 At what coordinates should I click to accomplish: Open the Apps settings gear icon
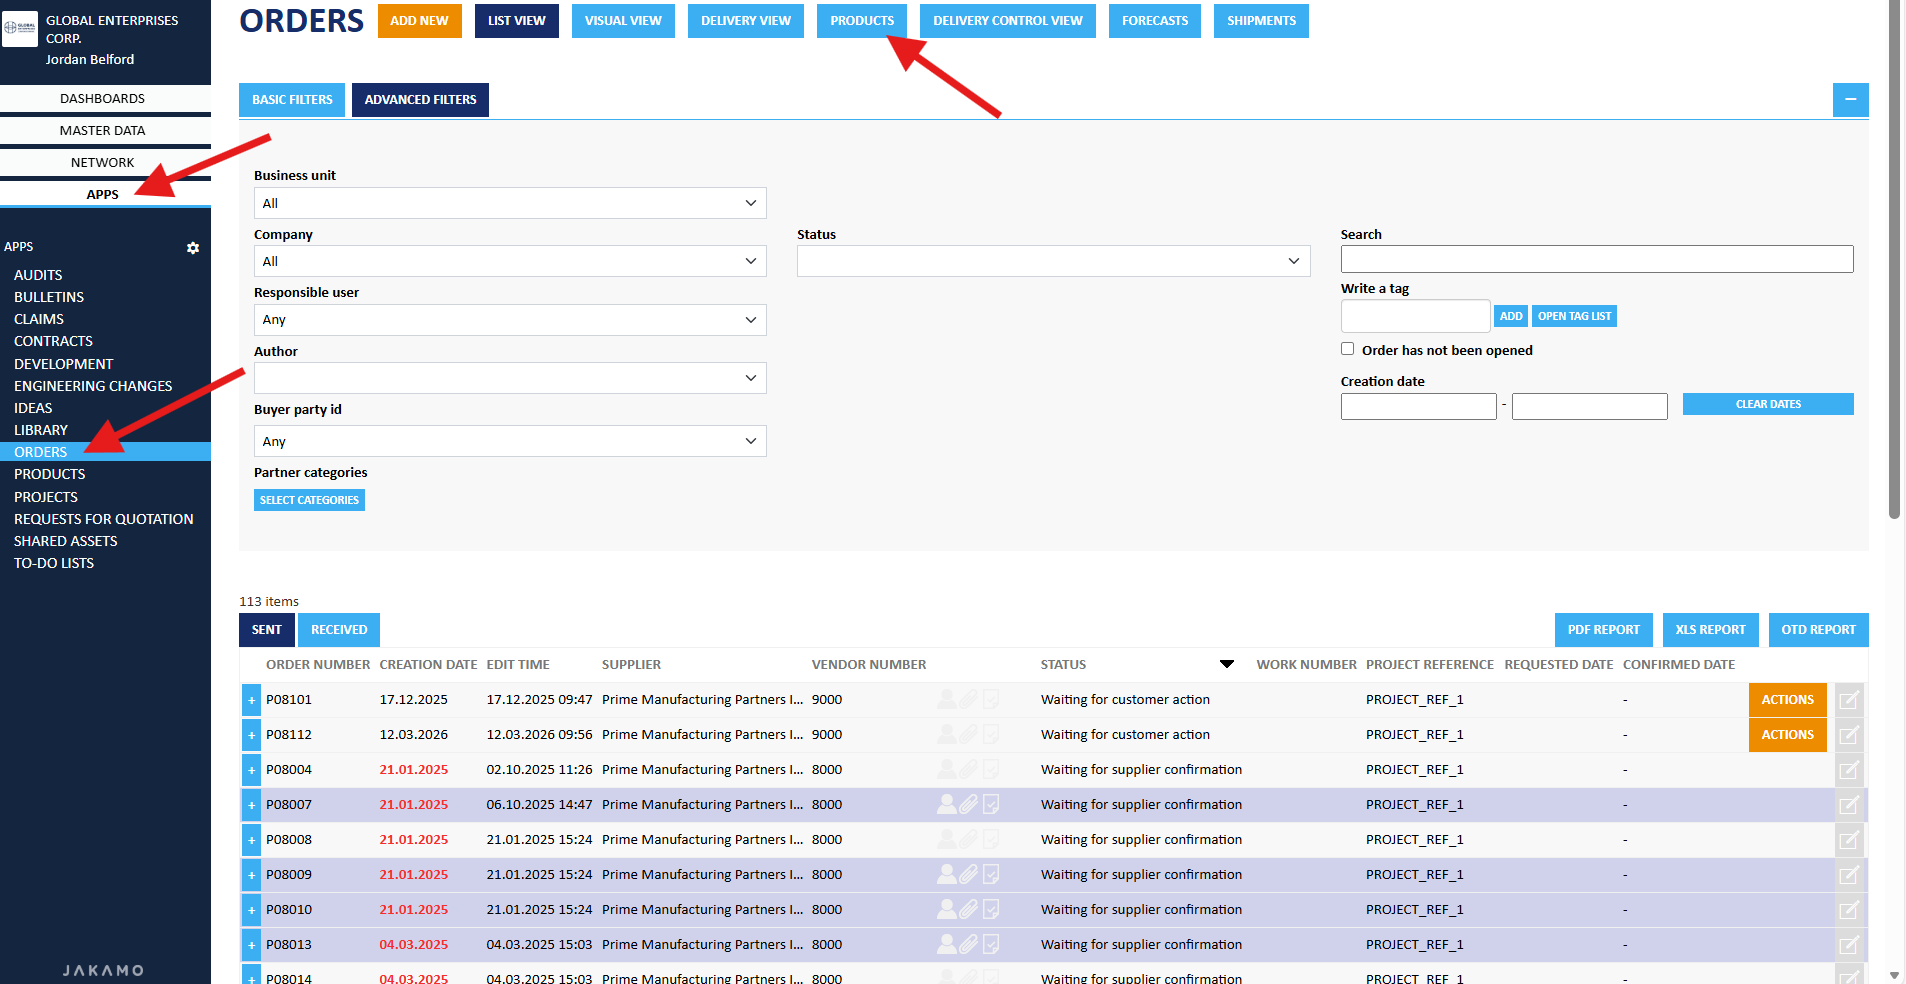(193, 248)
